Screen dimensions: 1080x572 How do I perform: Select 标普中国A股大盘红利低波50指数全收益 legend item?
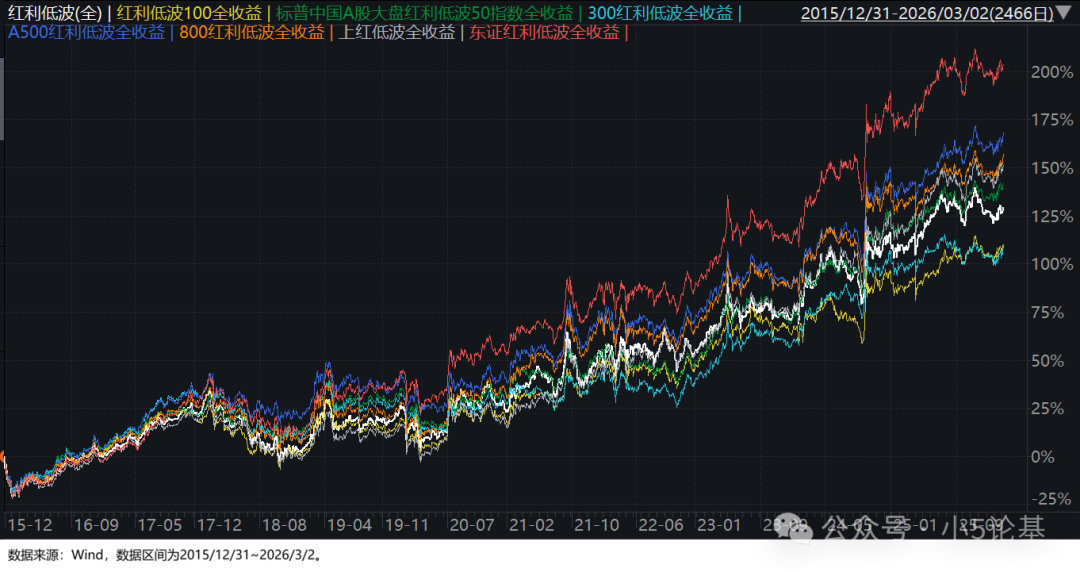point(416,13)
